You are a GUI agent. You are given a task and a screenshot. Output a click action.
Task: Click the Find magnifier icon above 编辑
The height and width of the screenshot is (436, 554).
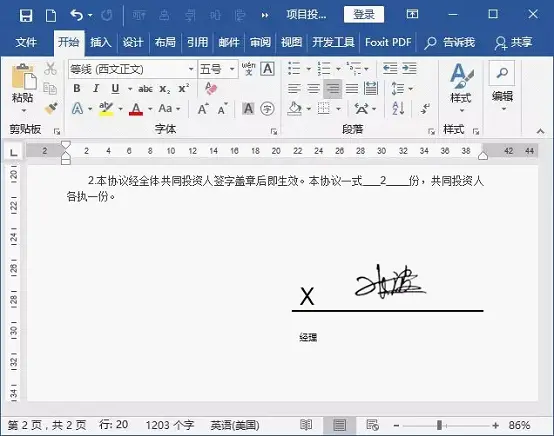tap(502, 73)
